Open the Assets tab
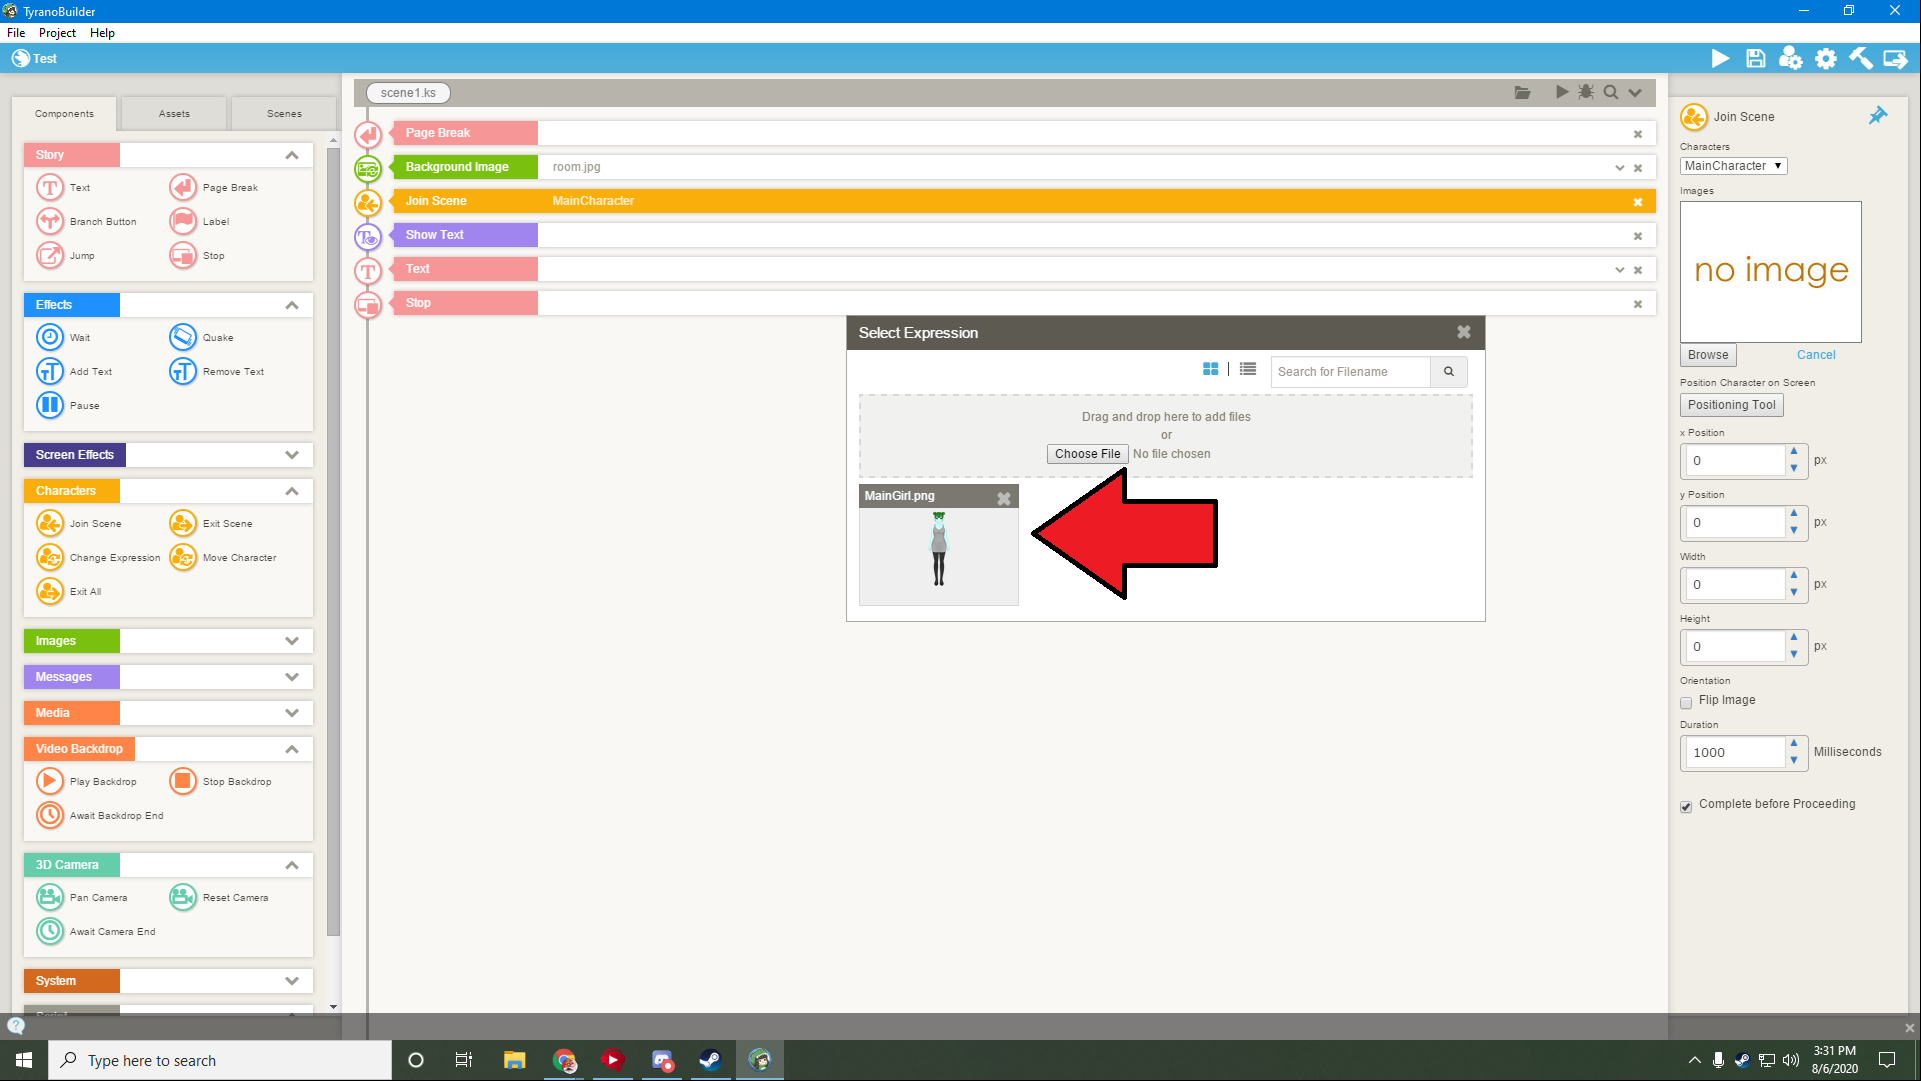 [x=174, y=114]
